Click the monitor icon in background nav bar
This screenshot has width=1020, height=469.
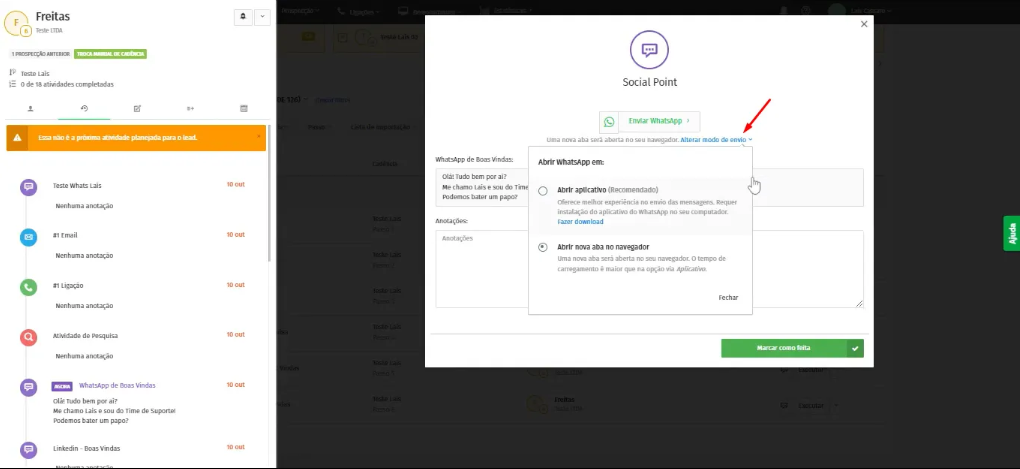[403, 11]
